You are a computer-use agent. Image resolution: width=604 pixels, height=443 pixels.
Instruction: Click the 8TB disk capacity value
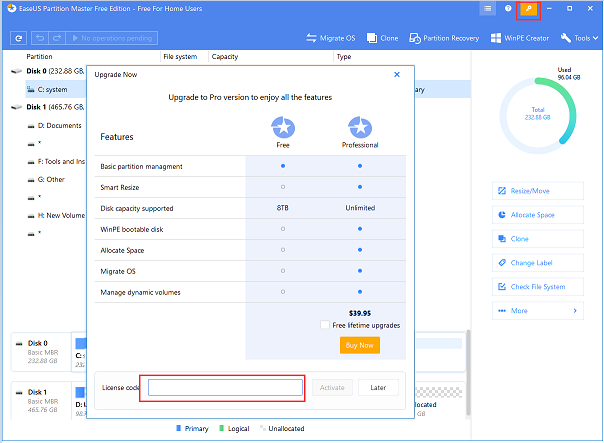(283, 208)
